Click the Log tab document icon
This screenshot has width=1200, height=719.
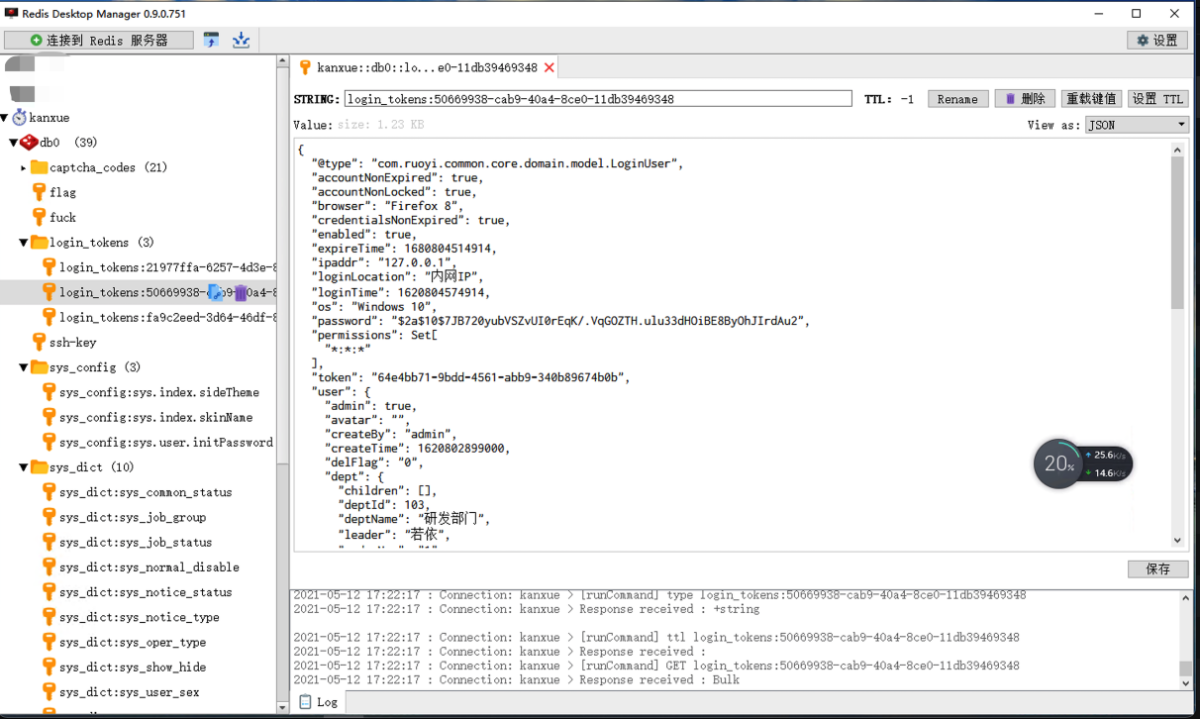click(x=305, y=702)
